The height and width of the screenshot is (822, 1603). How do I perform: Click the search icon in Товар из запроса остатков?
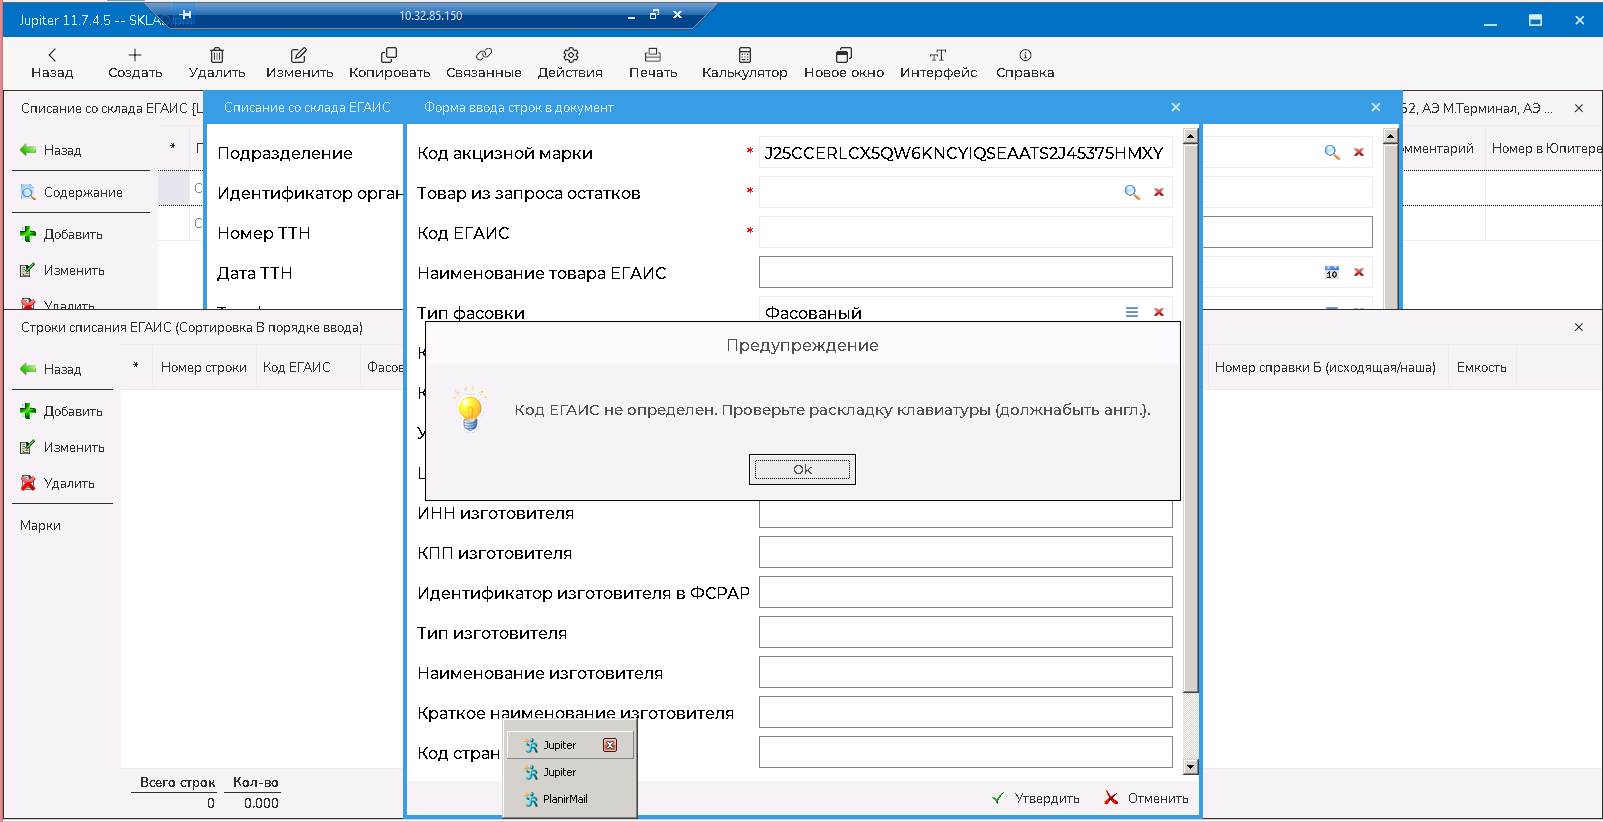tap(1132, 192)
